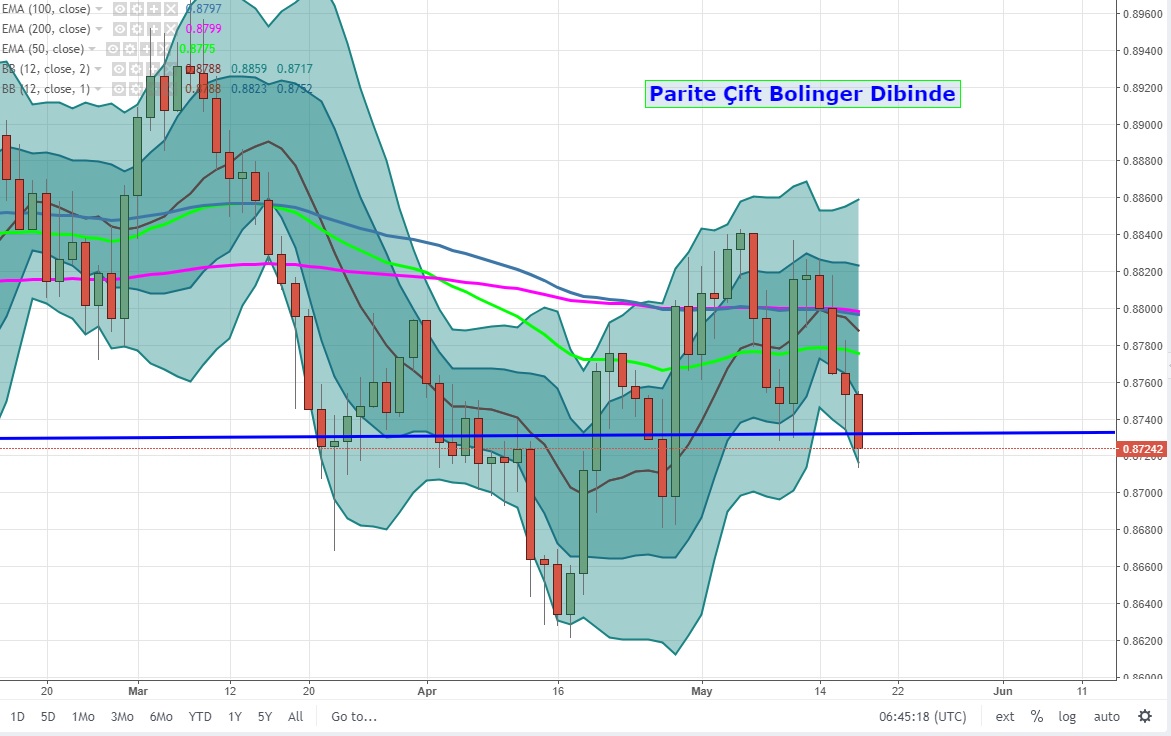Switch to the YTD time range

pyautogui.click(x=200, y=717)
